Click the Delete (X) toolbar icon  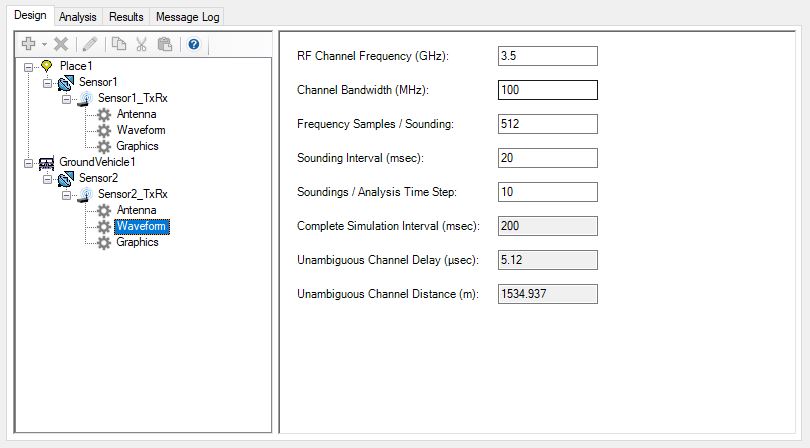[61, 44]
